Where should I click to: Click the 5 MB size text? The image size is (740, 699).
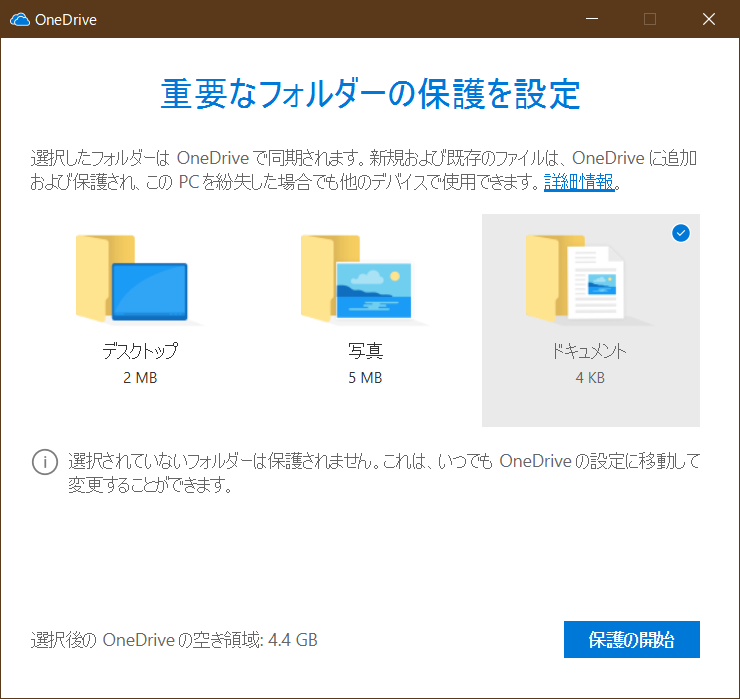pos(365,378)
